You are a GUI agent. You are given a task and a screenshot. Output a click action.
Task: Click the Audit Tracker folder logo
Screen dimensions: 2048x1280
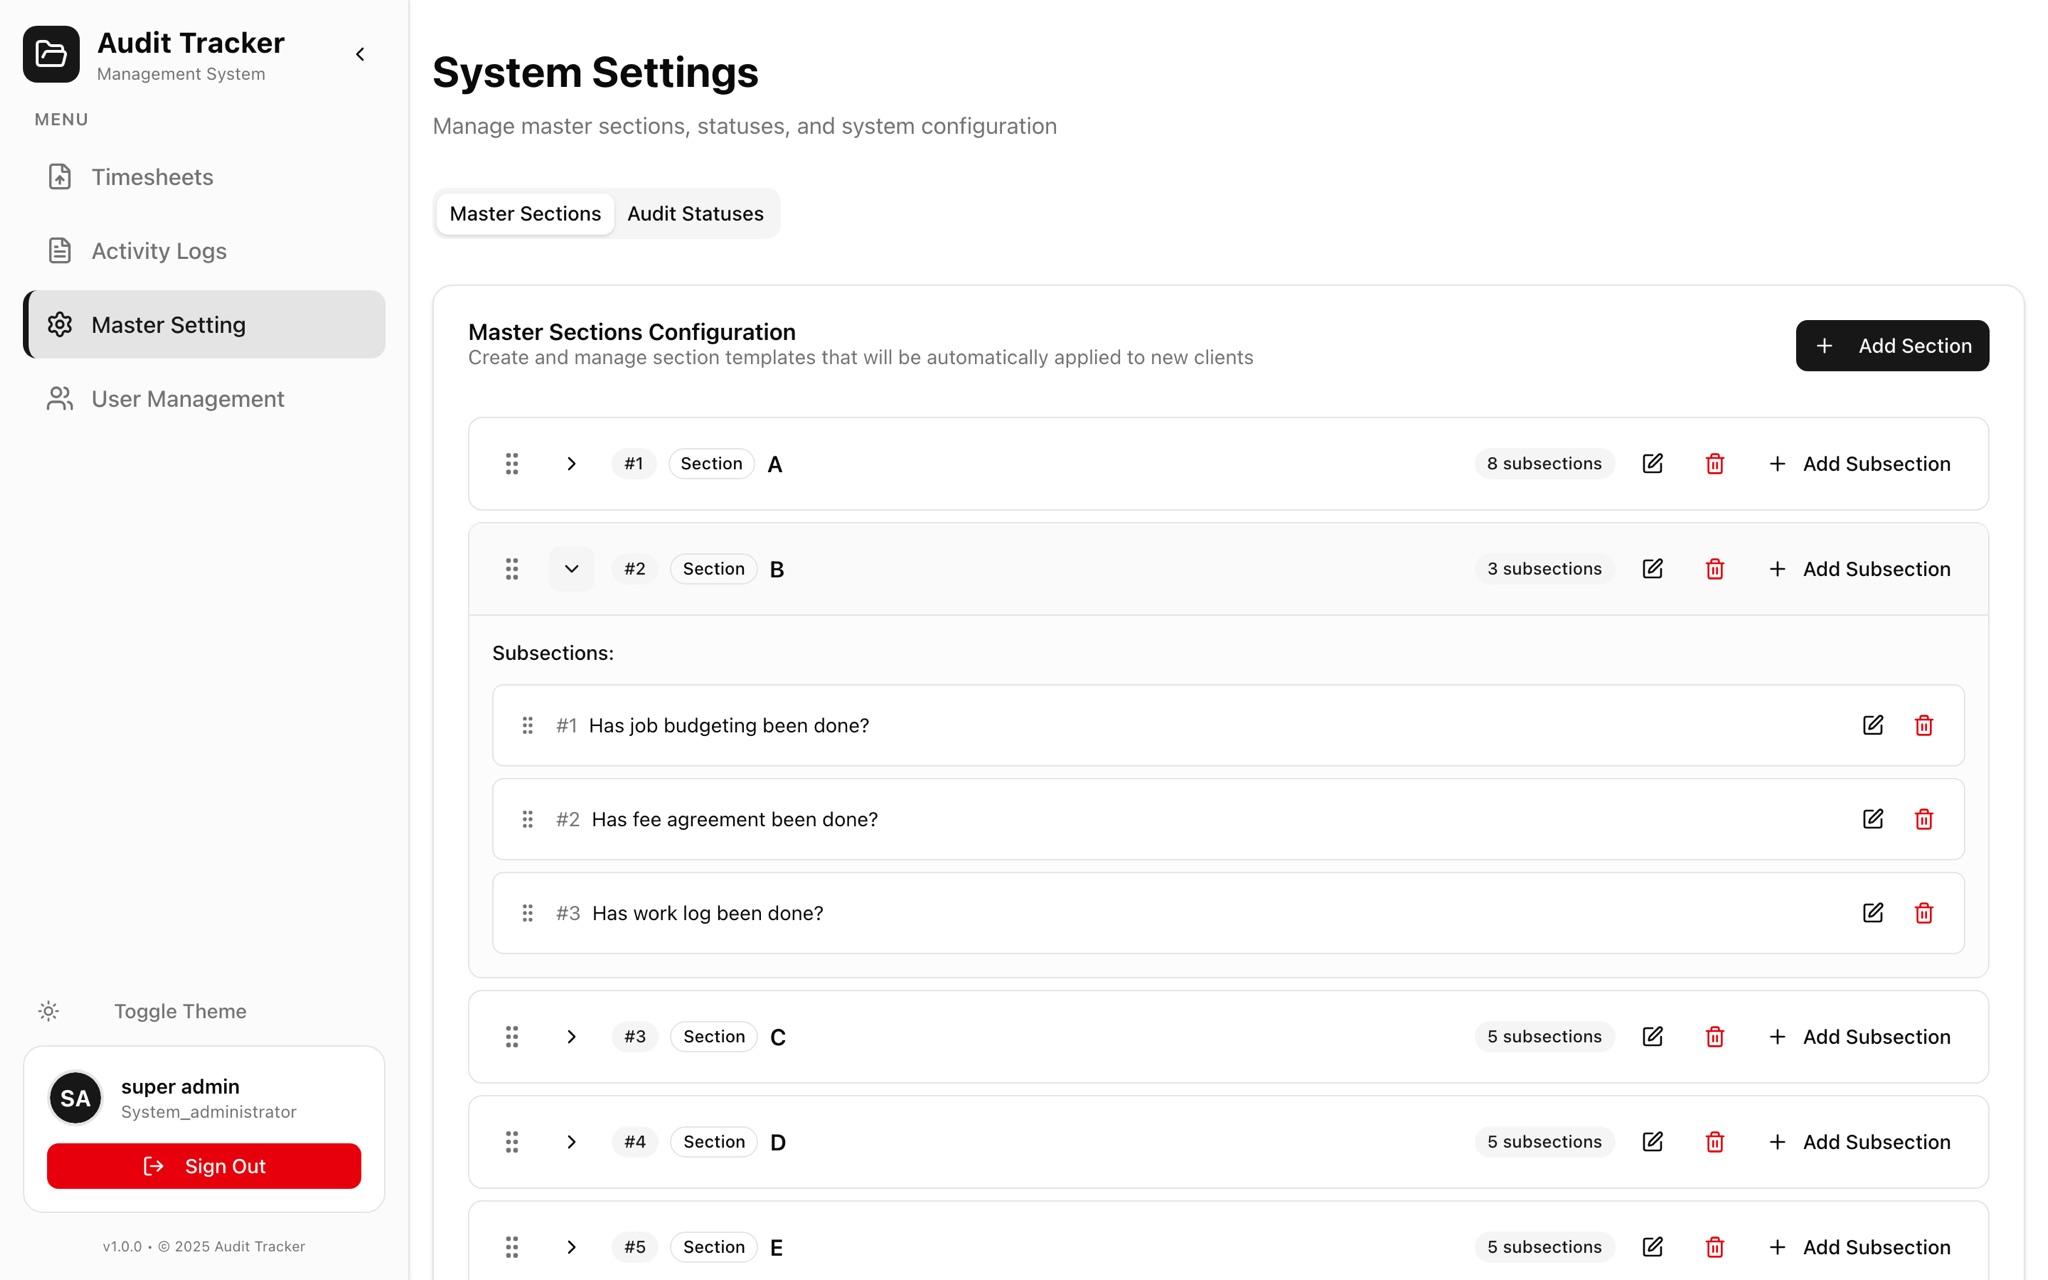[x=51, y=54]
